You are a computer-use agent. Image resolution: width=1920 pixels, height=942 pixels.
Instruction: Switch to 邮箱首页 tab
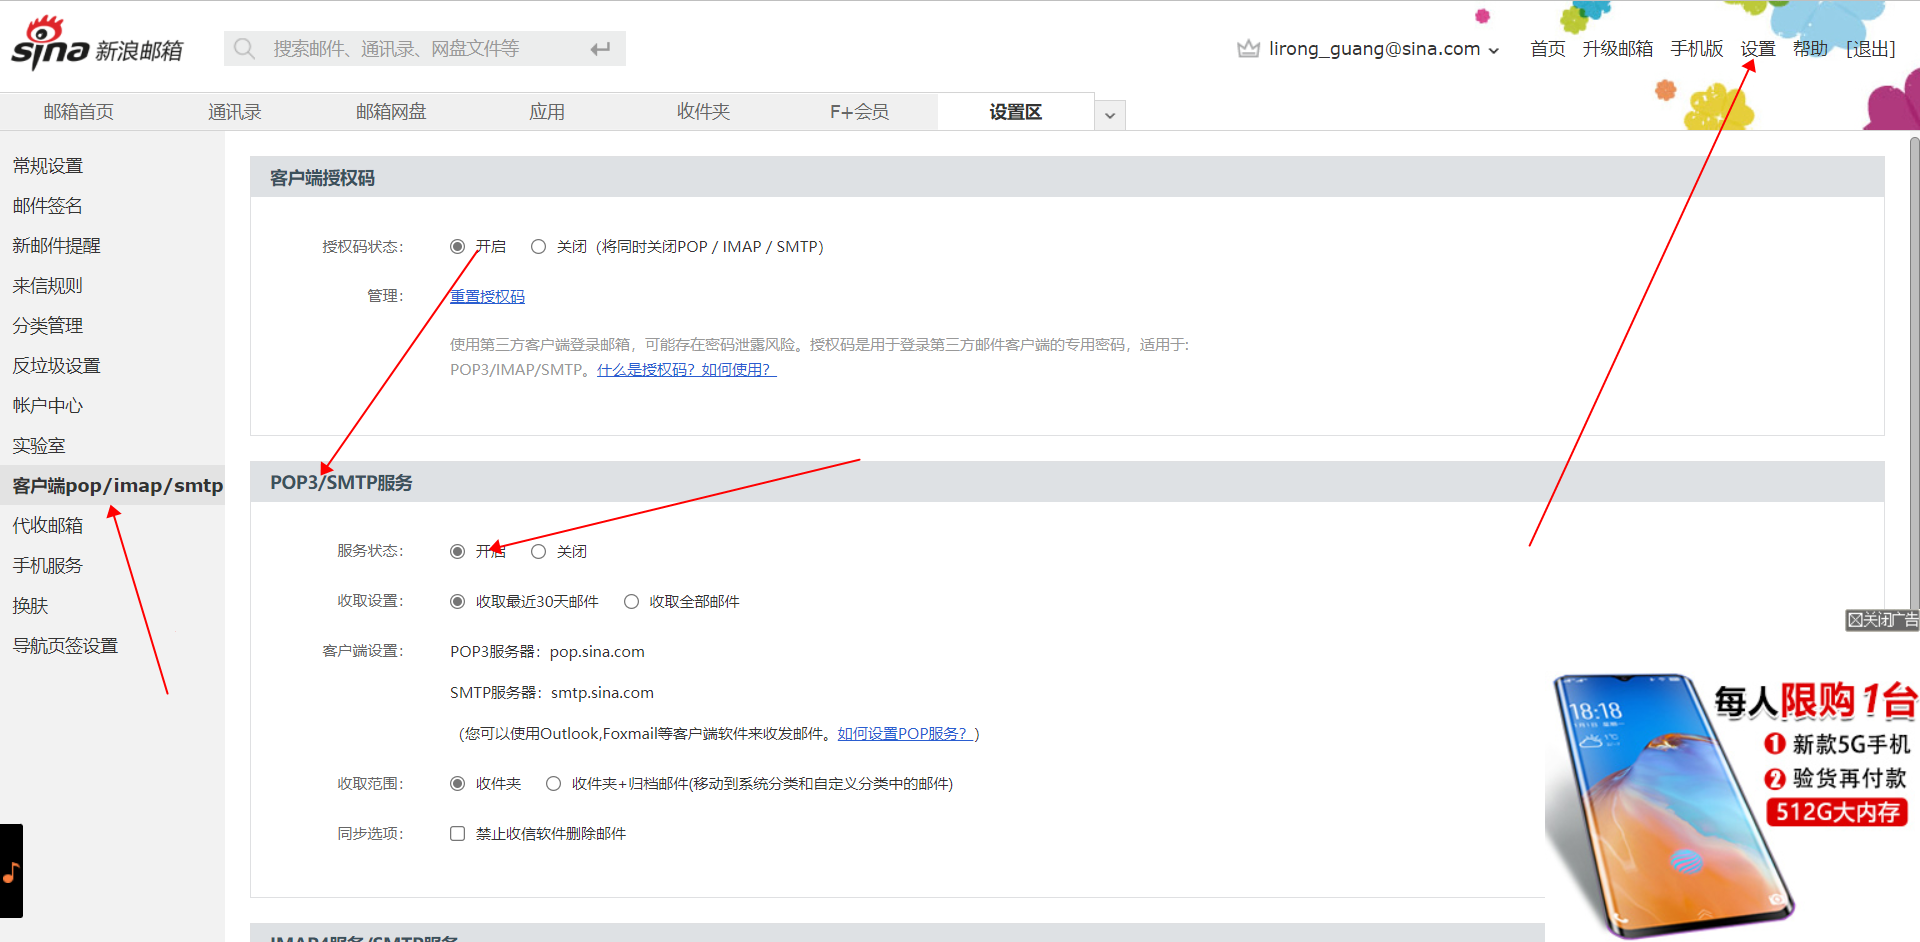pos(78,111)
